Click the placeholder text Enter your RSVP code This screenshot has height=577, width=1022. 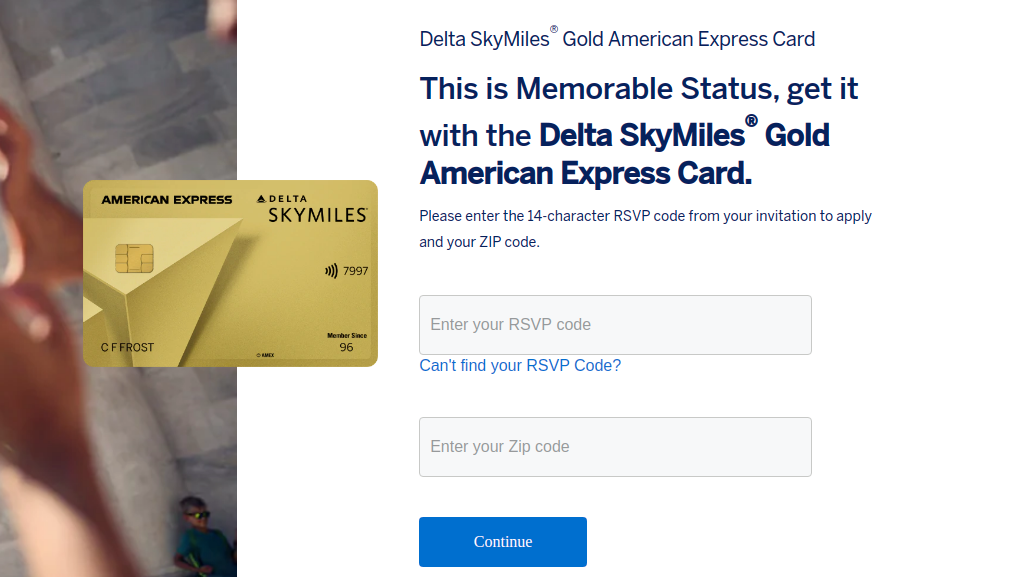tap(510, 324)
